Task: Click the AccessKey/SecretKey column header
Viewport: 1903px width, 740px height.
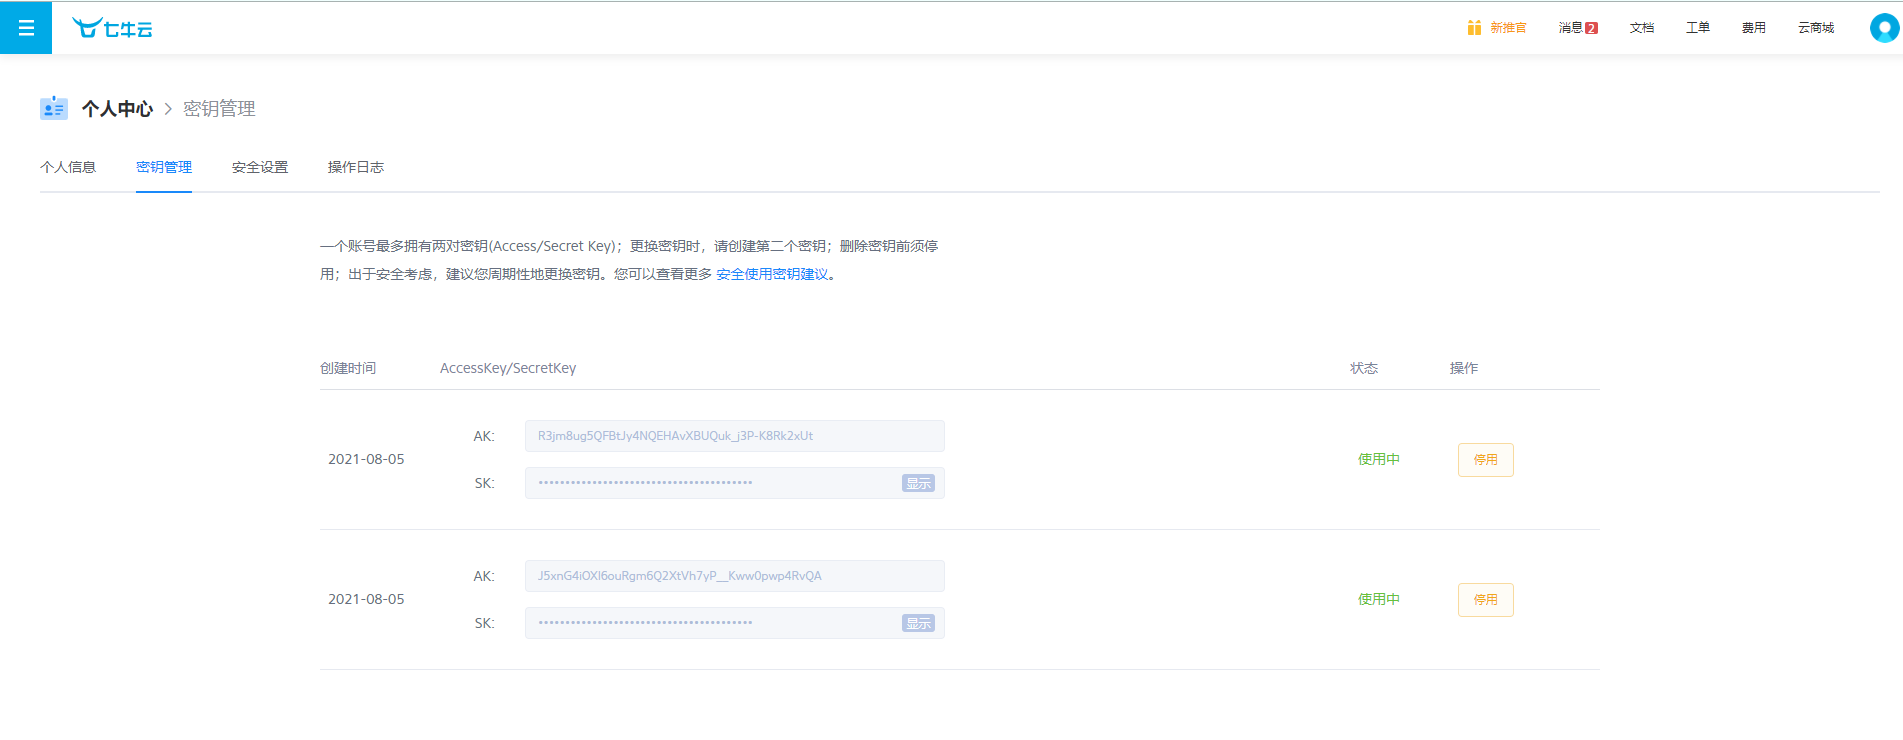Action: (x=508, y=368)
